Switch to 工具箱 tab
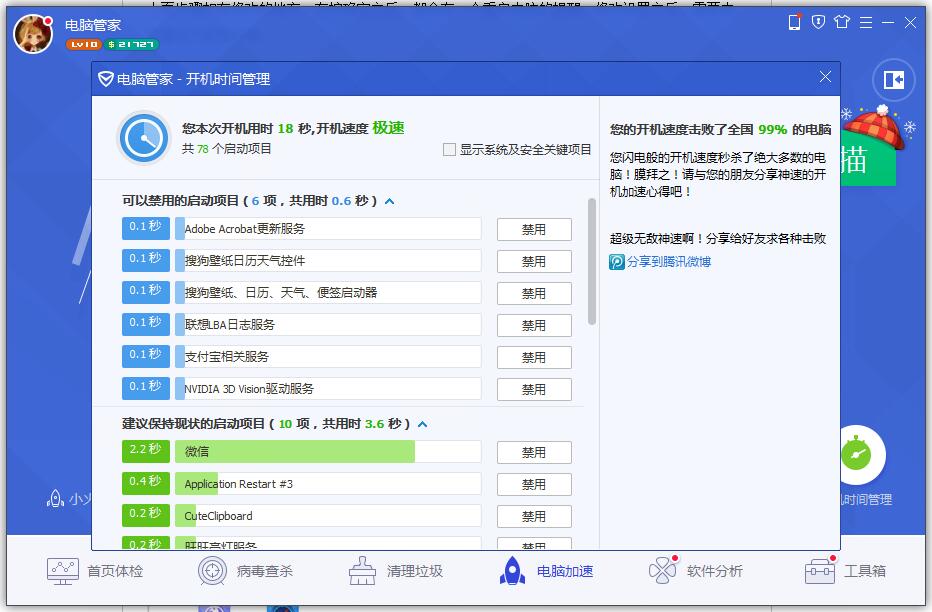Viewport: 932px width, 612px height. pos(845,571)
